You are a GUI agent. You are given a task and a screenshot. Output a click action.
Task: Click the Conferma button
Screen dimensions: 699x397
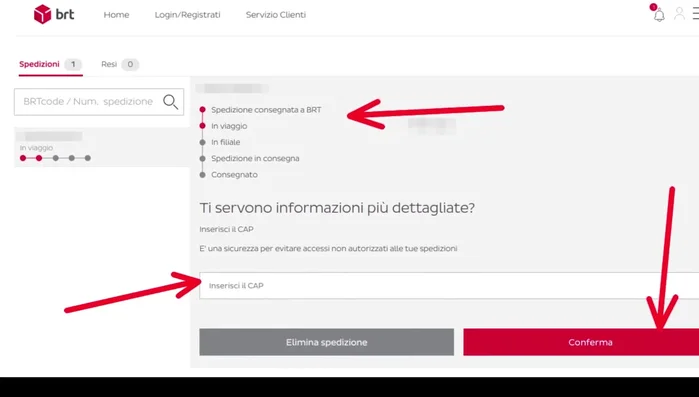click(x=581, y=342)
